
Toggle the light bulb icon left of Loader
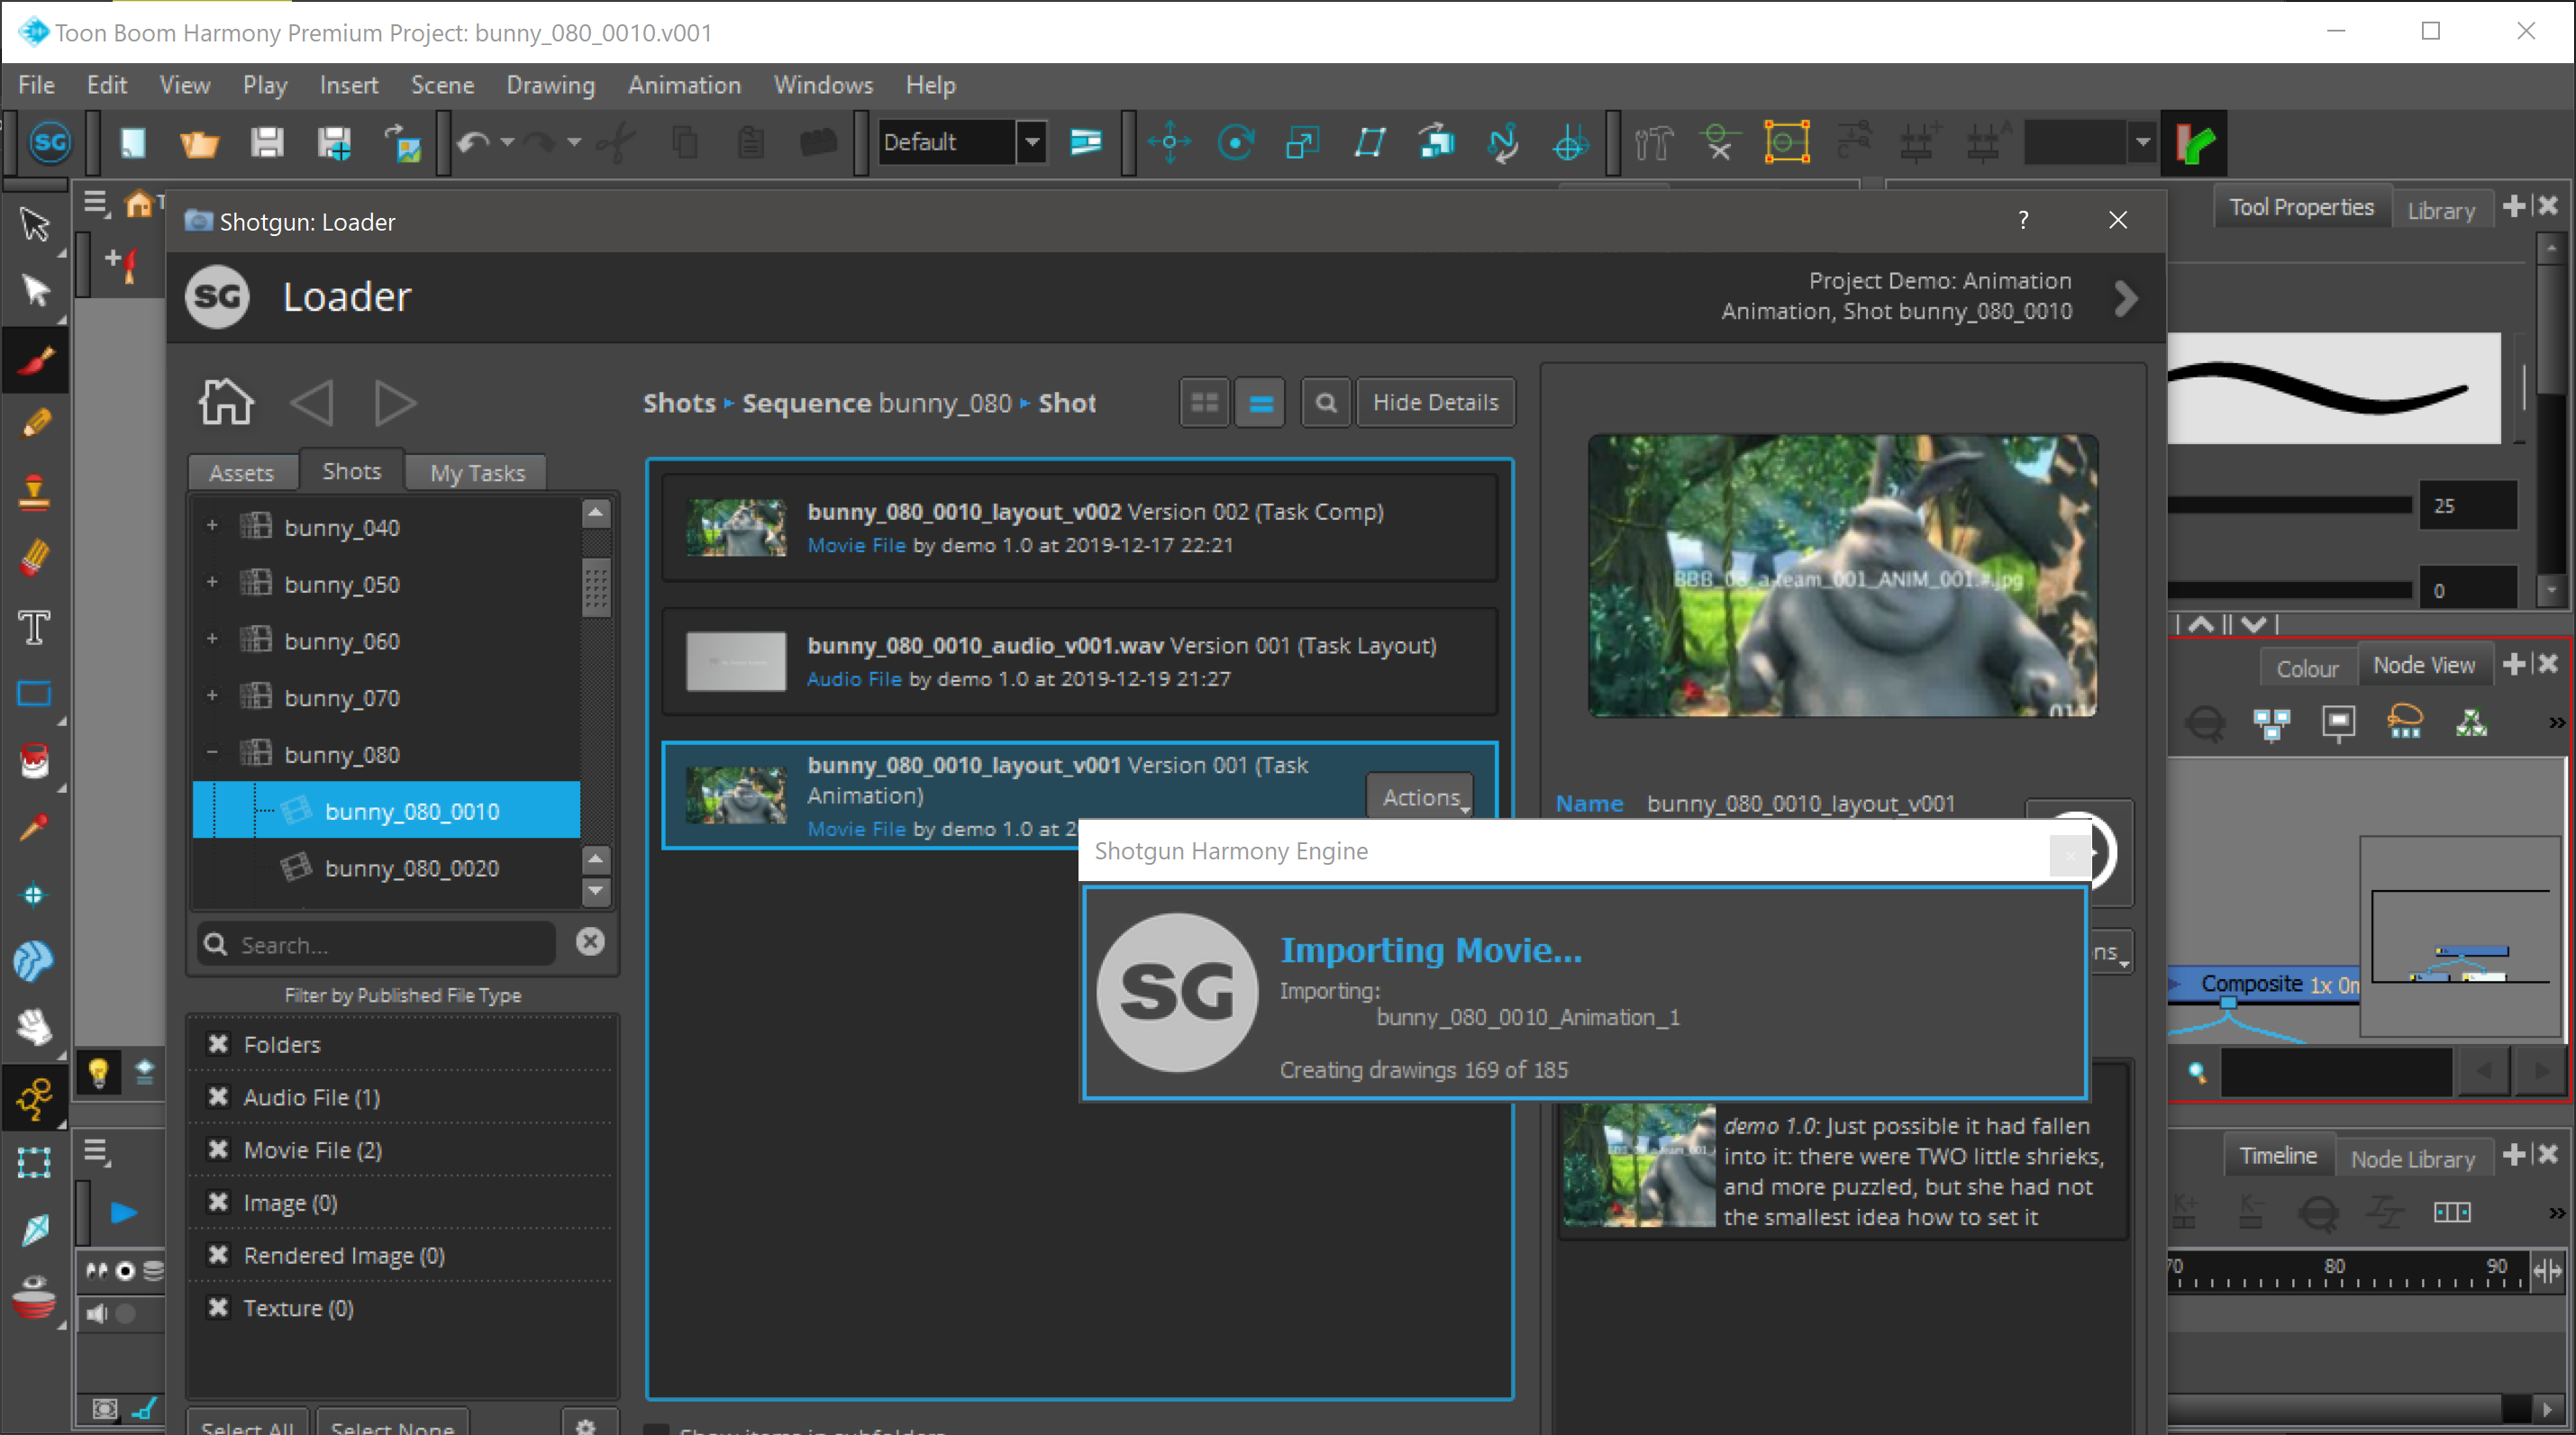(x=98, y=1072)
